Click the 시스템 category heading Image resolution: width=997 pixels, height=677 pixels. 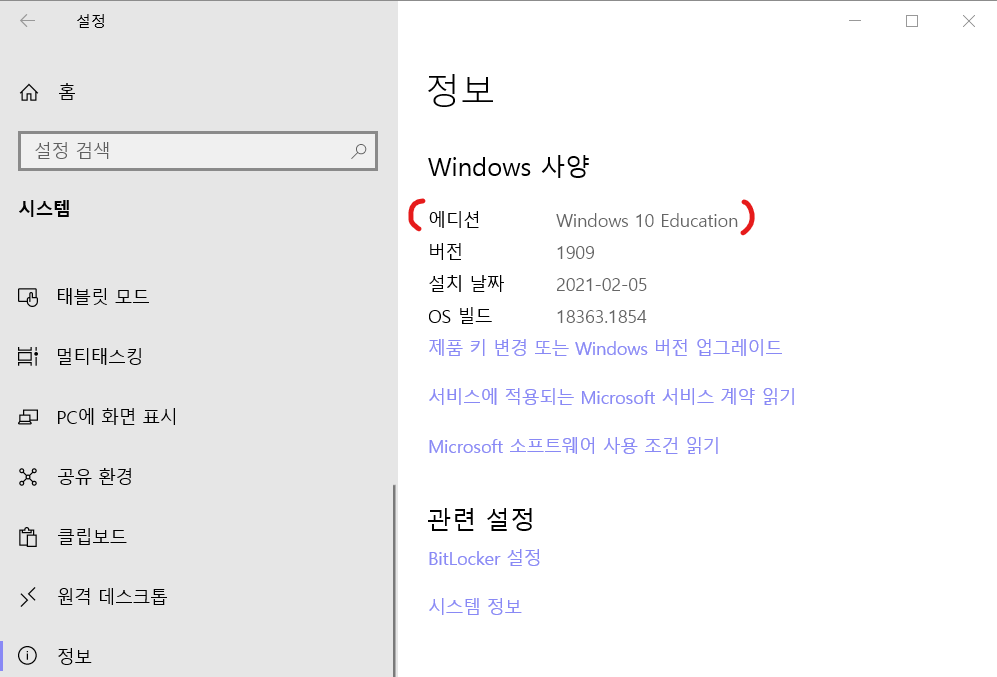click(x=45, y=209)
